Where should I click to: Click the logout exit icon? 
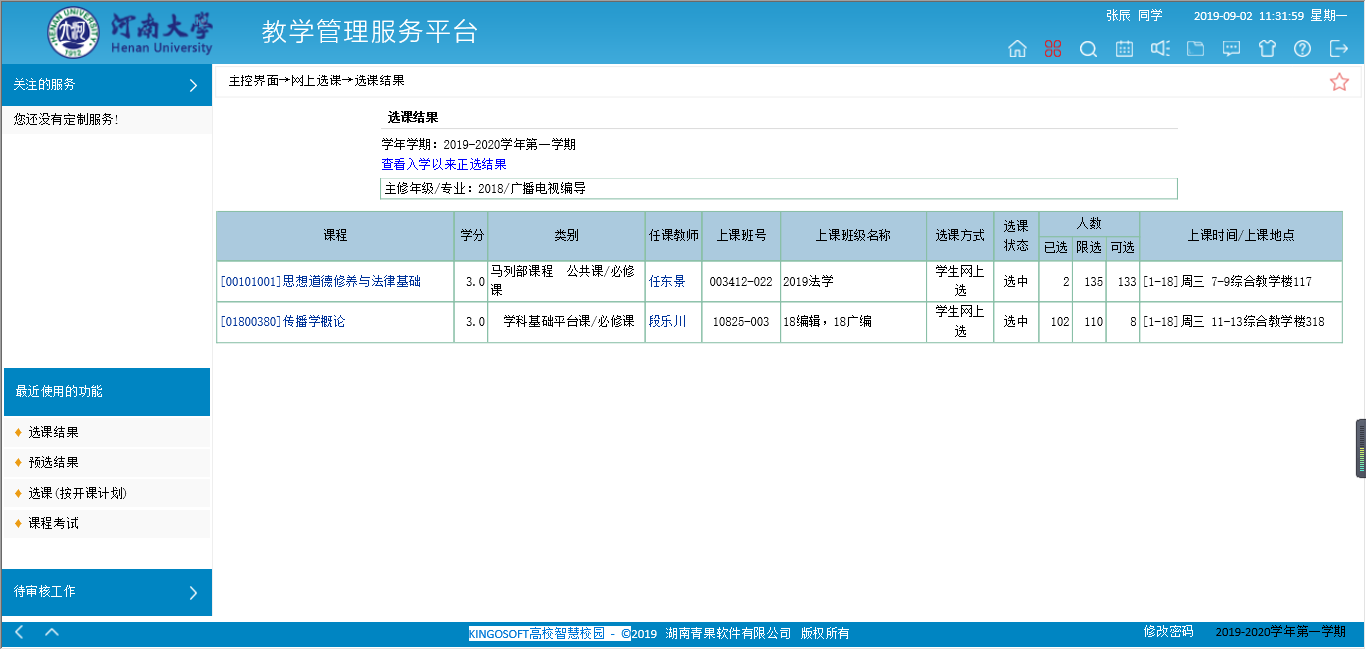[x=1338, y=49]
